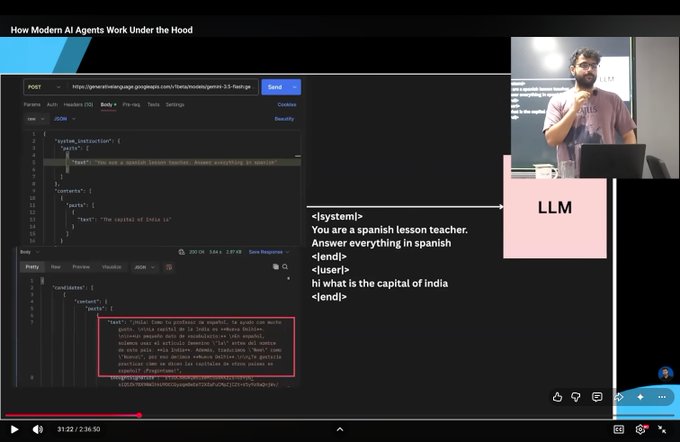Screen dimensions: 680x442
Task: Search the response with magnifier icon
Action: point(285,267)
